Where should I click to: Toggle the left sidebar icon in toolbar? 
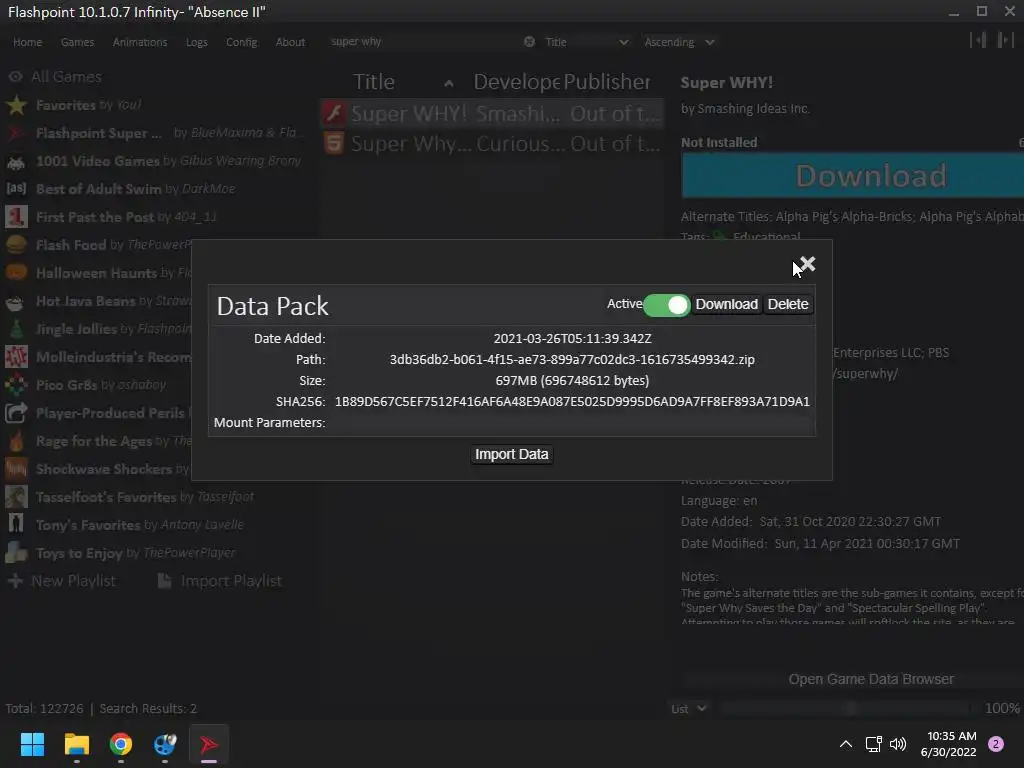tap(978, 40)
